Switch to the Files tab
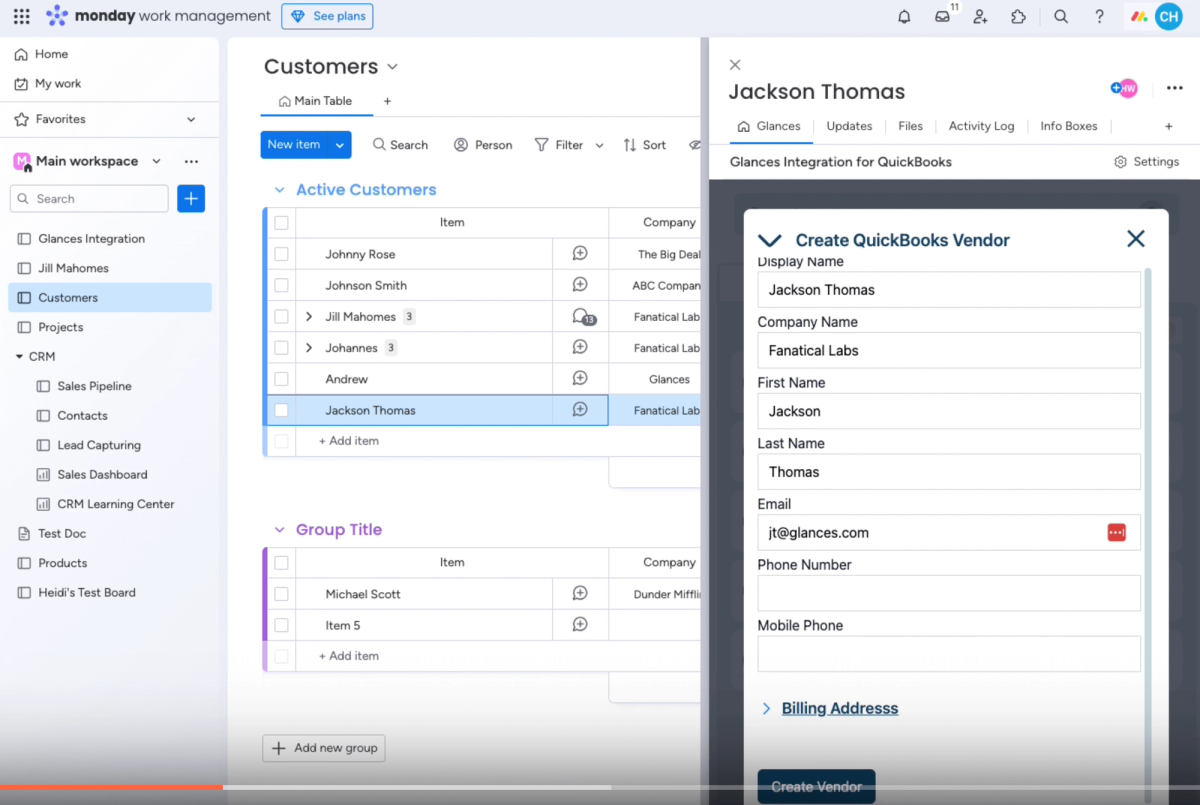Viewport: 1200px width, 805px height. click(910, 126)
